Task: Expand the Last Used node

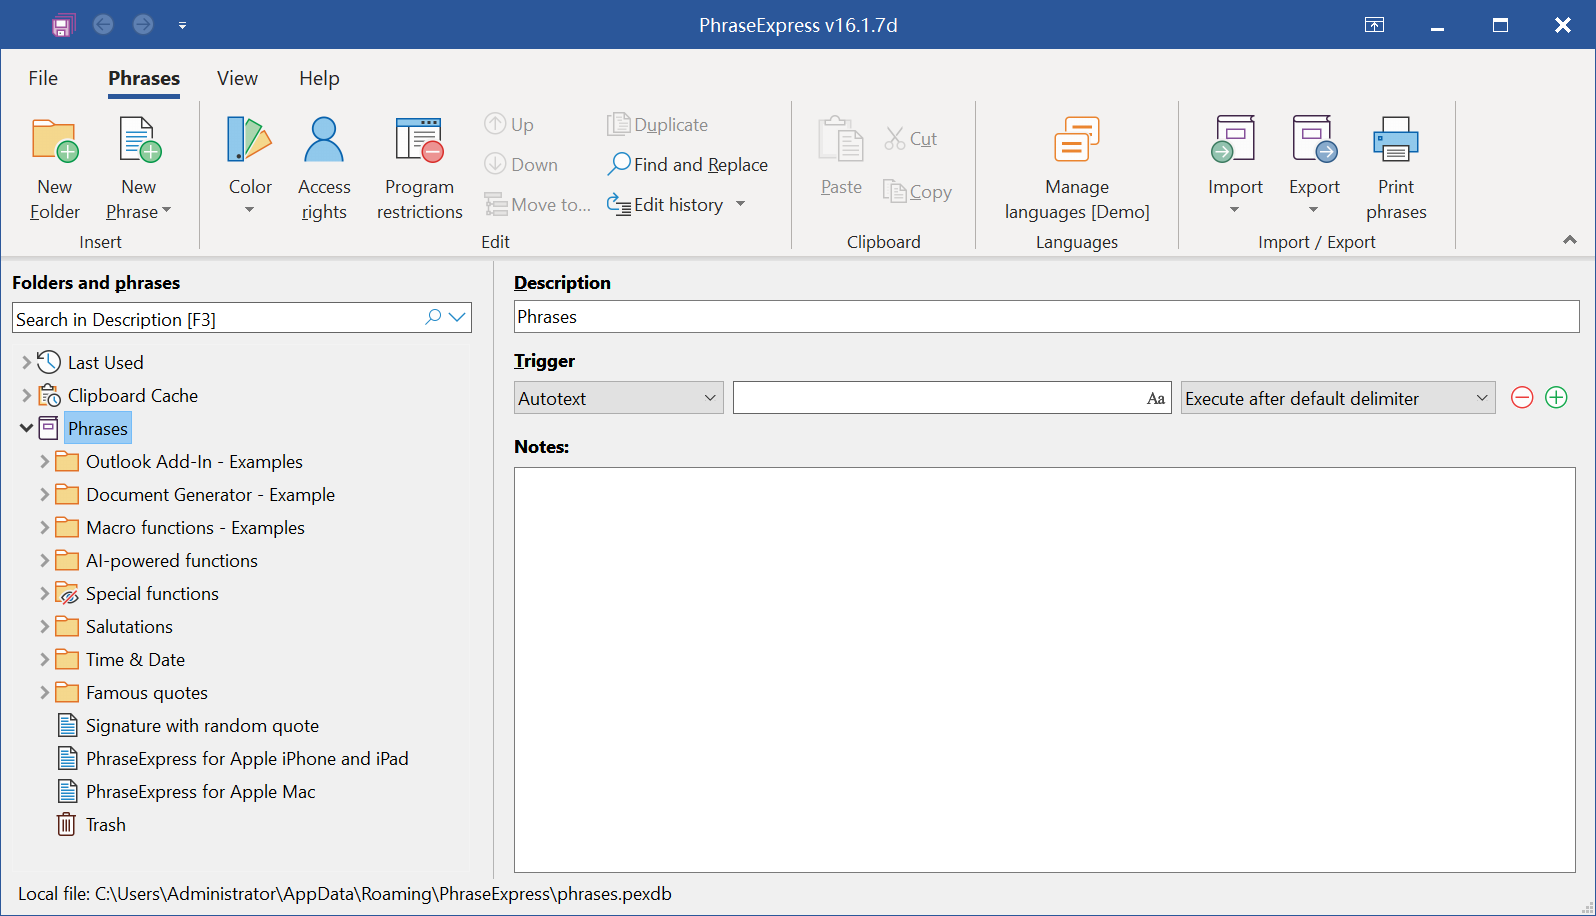Action: (x=27, y=362)
